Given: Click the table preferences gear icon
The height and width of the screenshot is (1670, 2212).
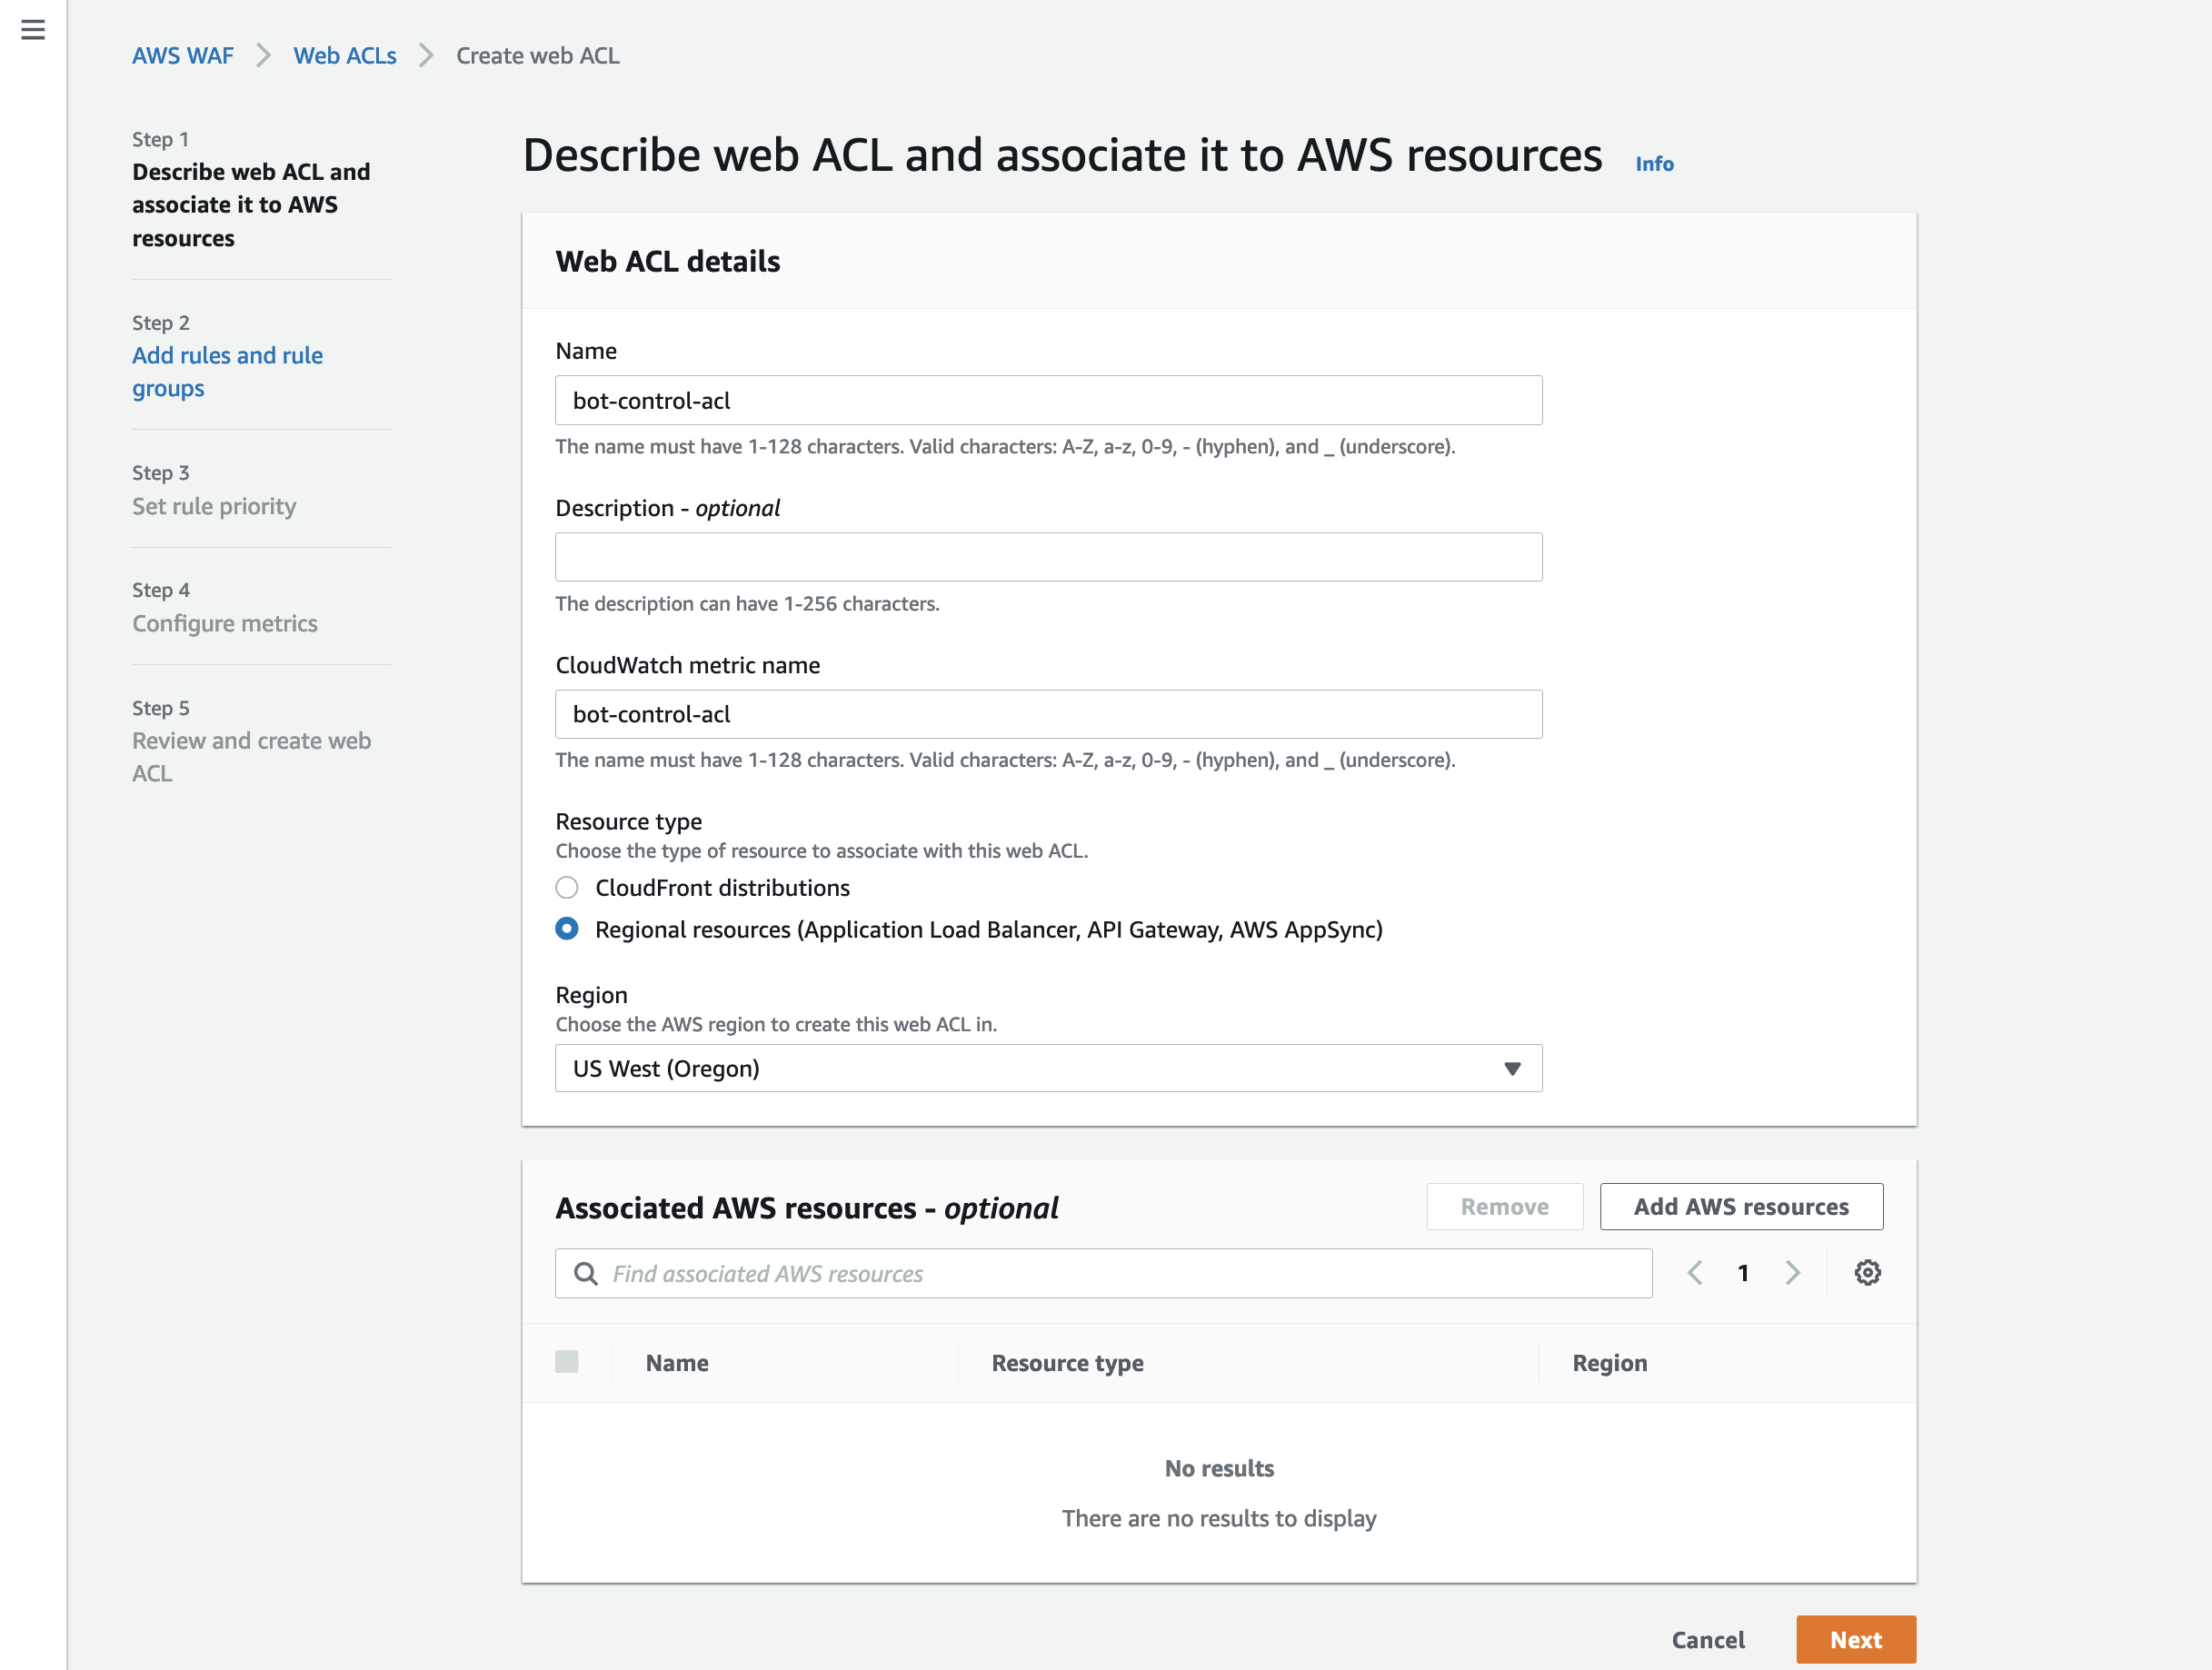Looking at the screenshot, I should click(x=1867, y=1272).
